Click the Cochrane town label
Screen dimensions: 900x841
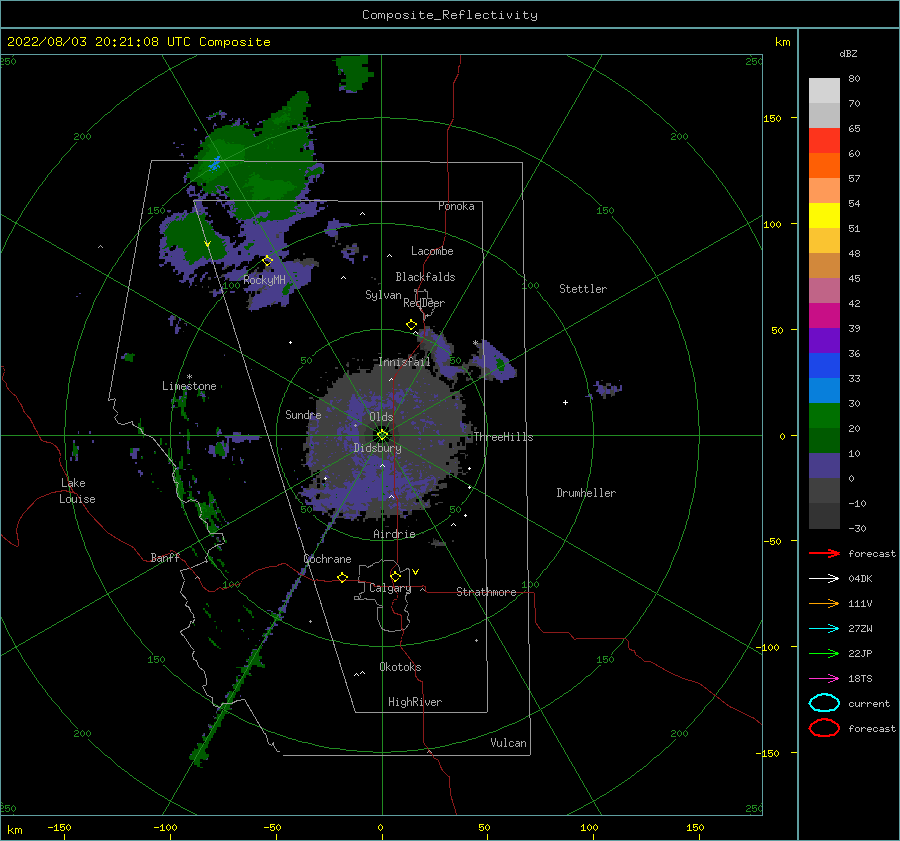327,559
